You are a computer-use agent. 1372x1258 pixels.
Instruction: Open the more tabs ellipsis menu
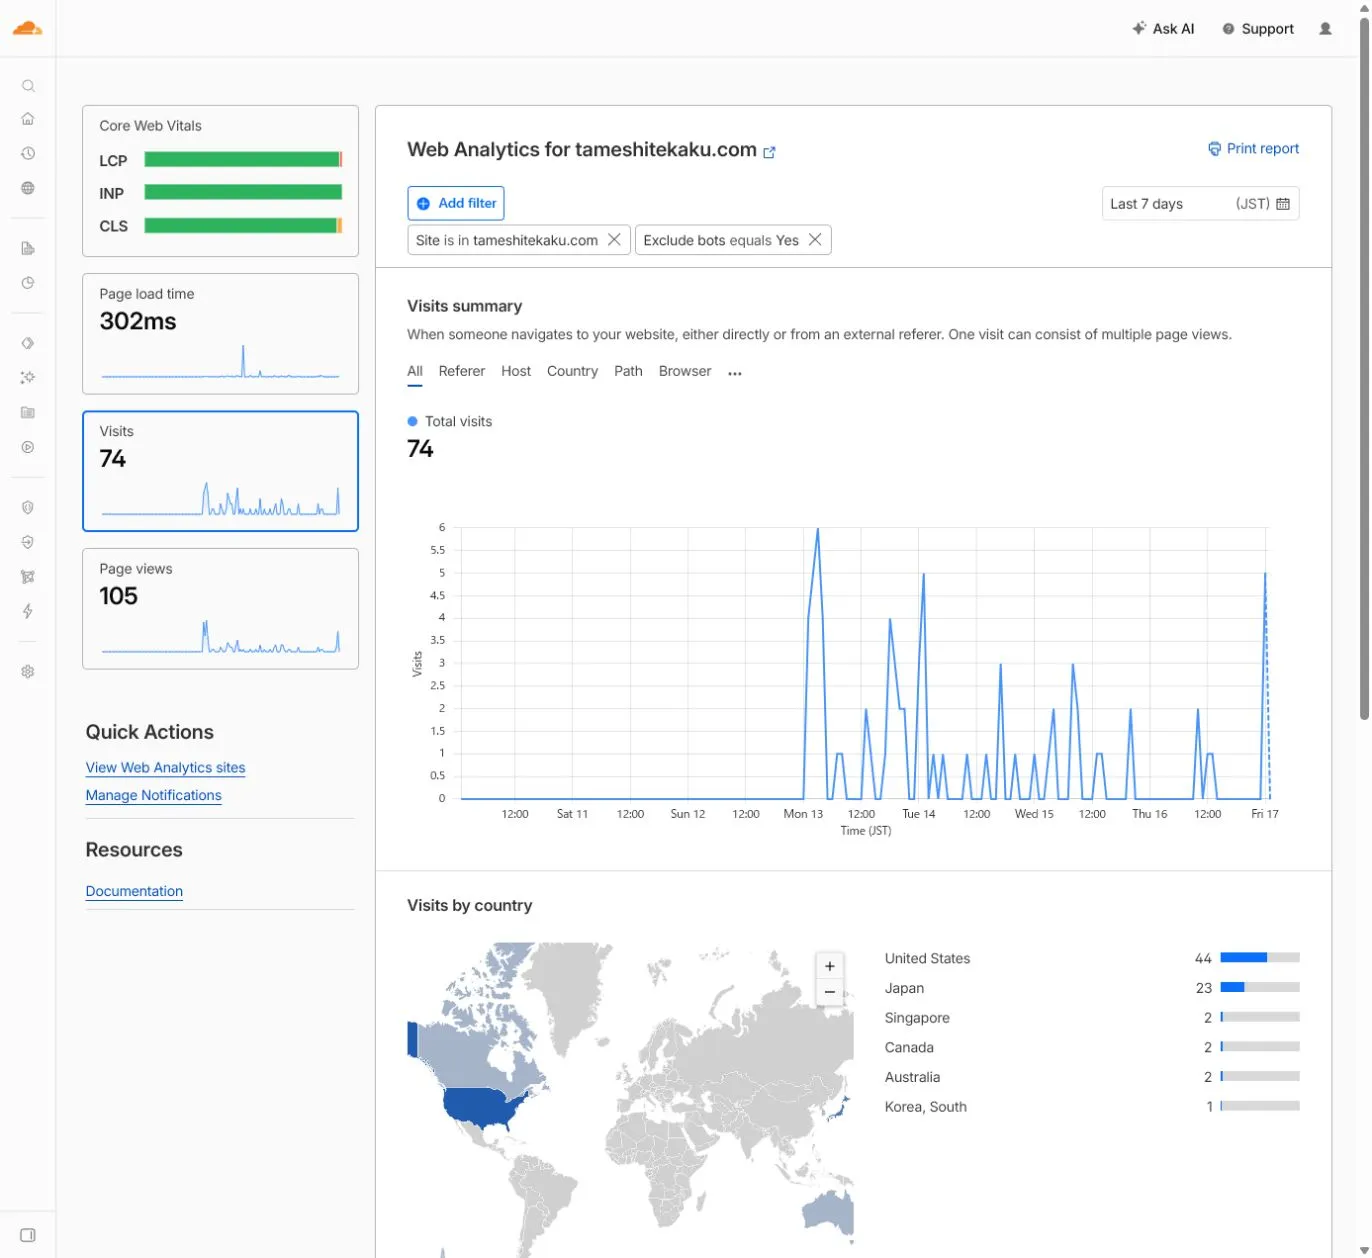tap(735, 373)
